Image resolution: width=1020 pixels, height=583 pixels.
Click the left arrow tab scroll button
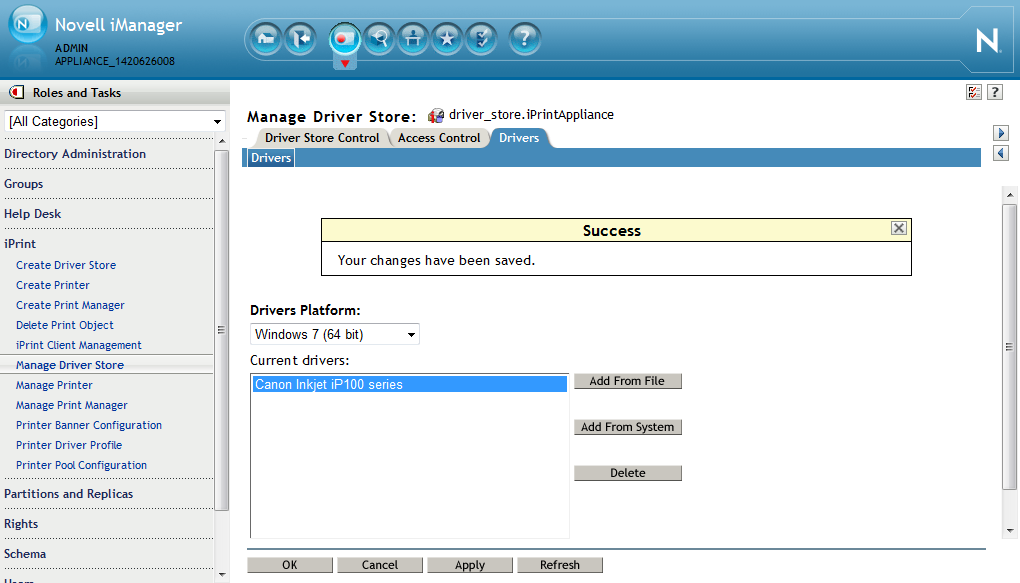(x=1001, y=153)
